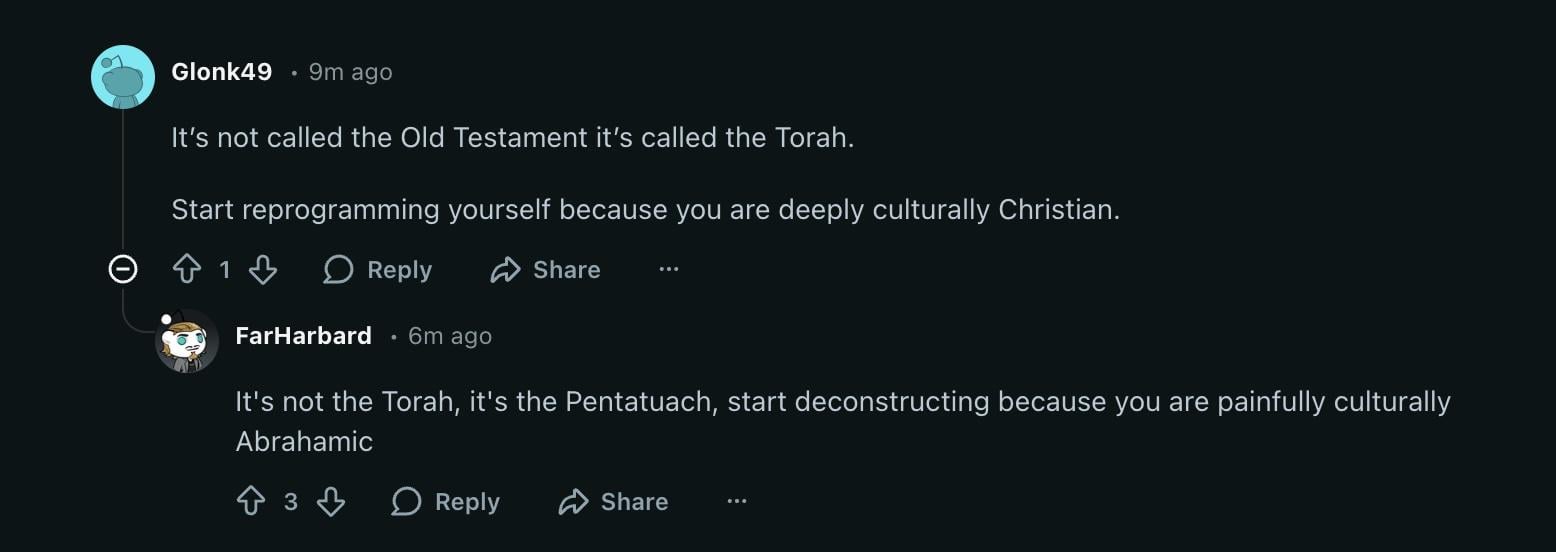Upvote Glonk49's comment
1556x552 pixels.
[x=188, y=269]
